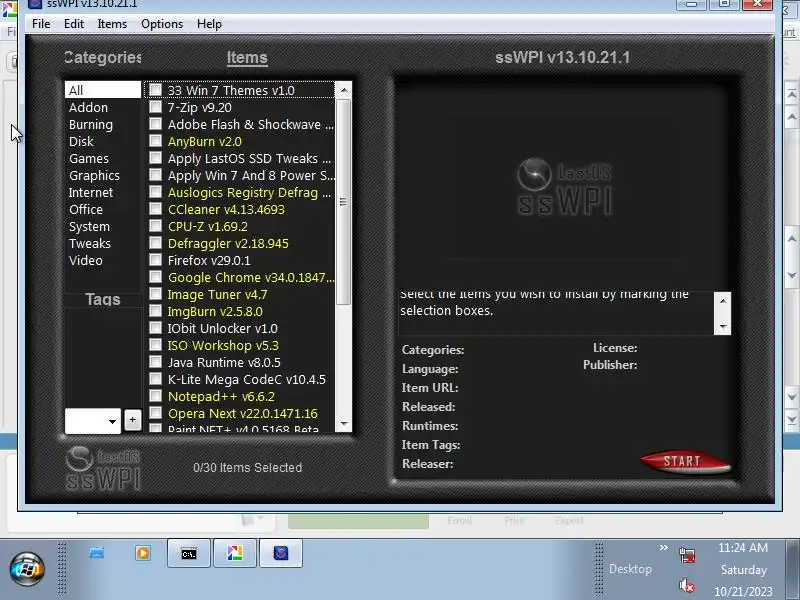Open the Windows Start orb

pos(27,569)
